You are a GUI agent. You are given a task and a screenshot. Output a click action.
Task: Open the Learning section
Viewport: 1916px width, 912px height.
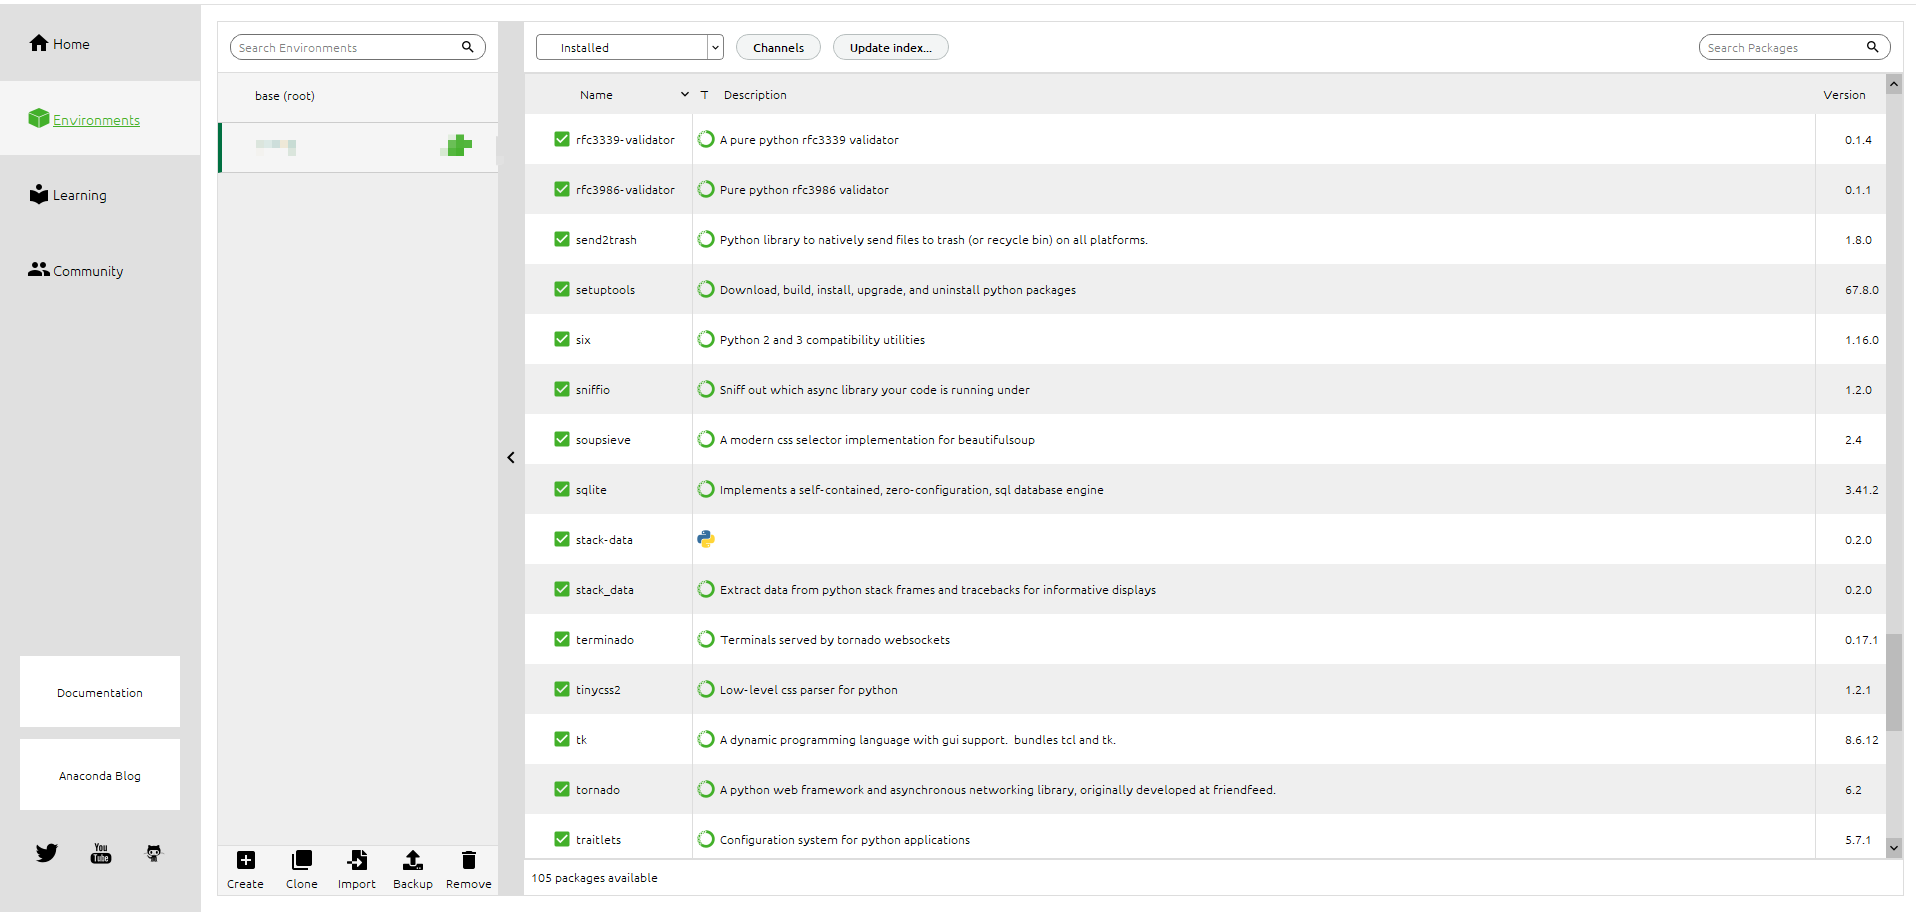pos(68,195)
